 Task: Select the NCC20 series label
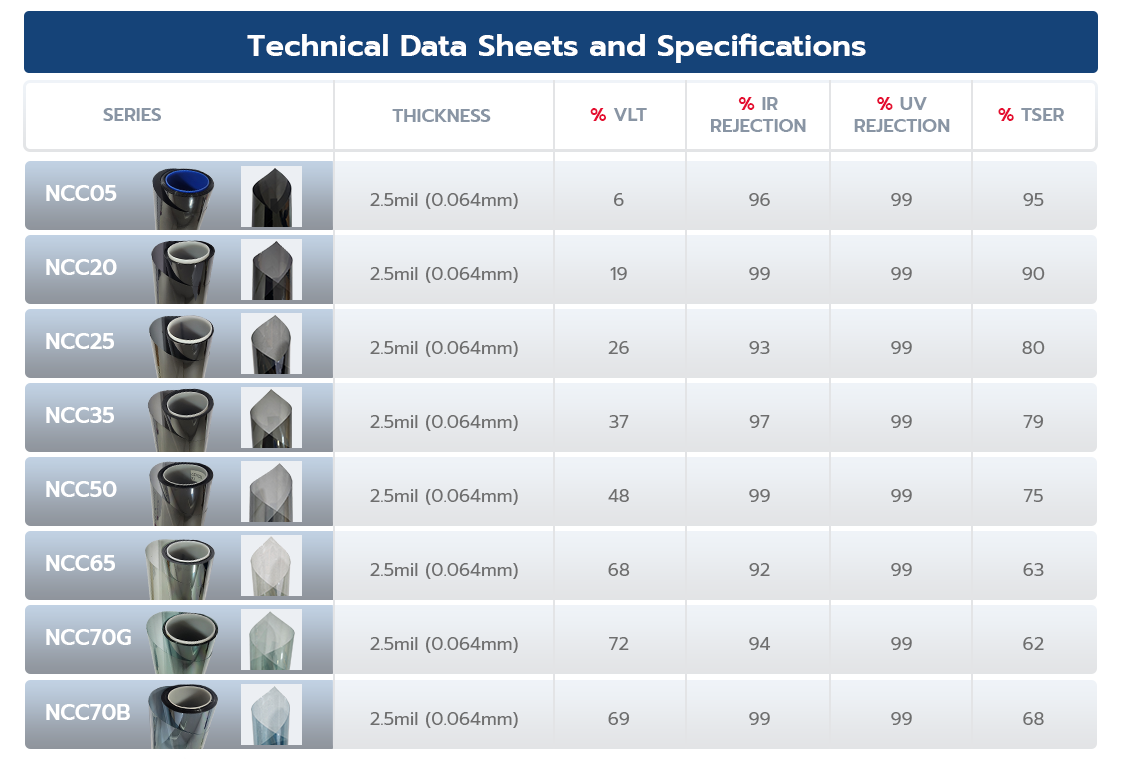pyautogui.click(x=80, y=268)
